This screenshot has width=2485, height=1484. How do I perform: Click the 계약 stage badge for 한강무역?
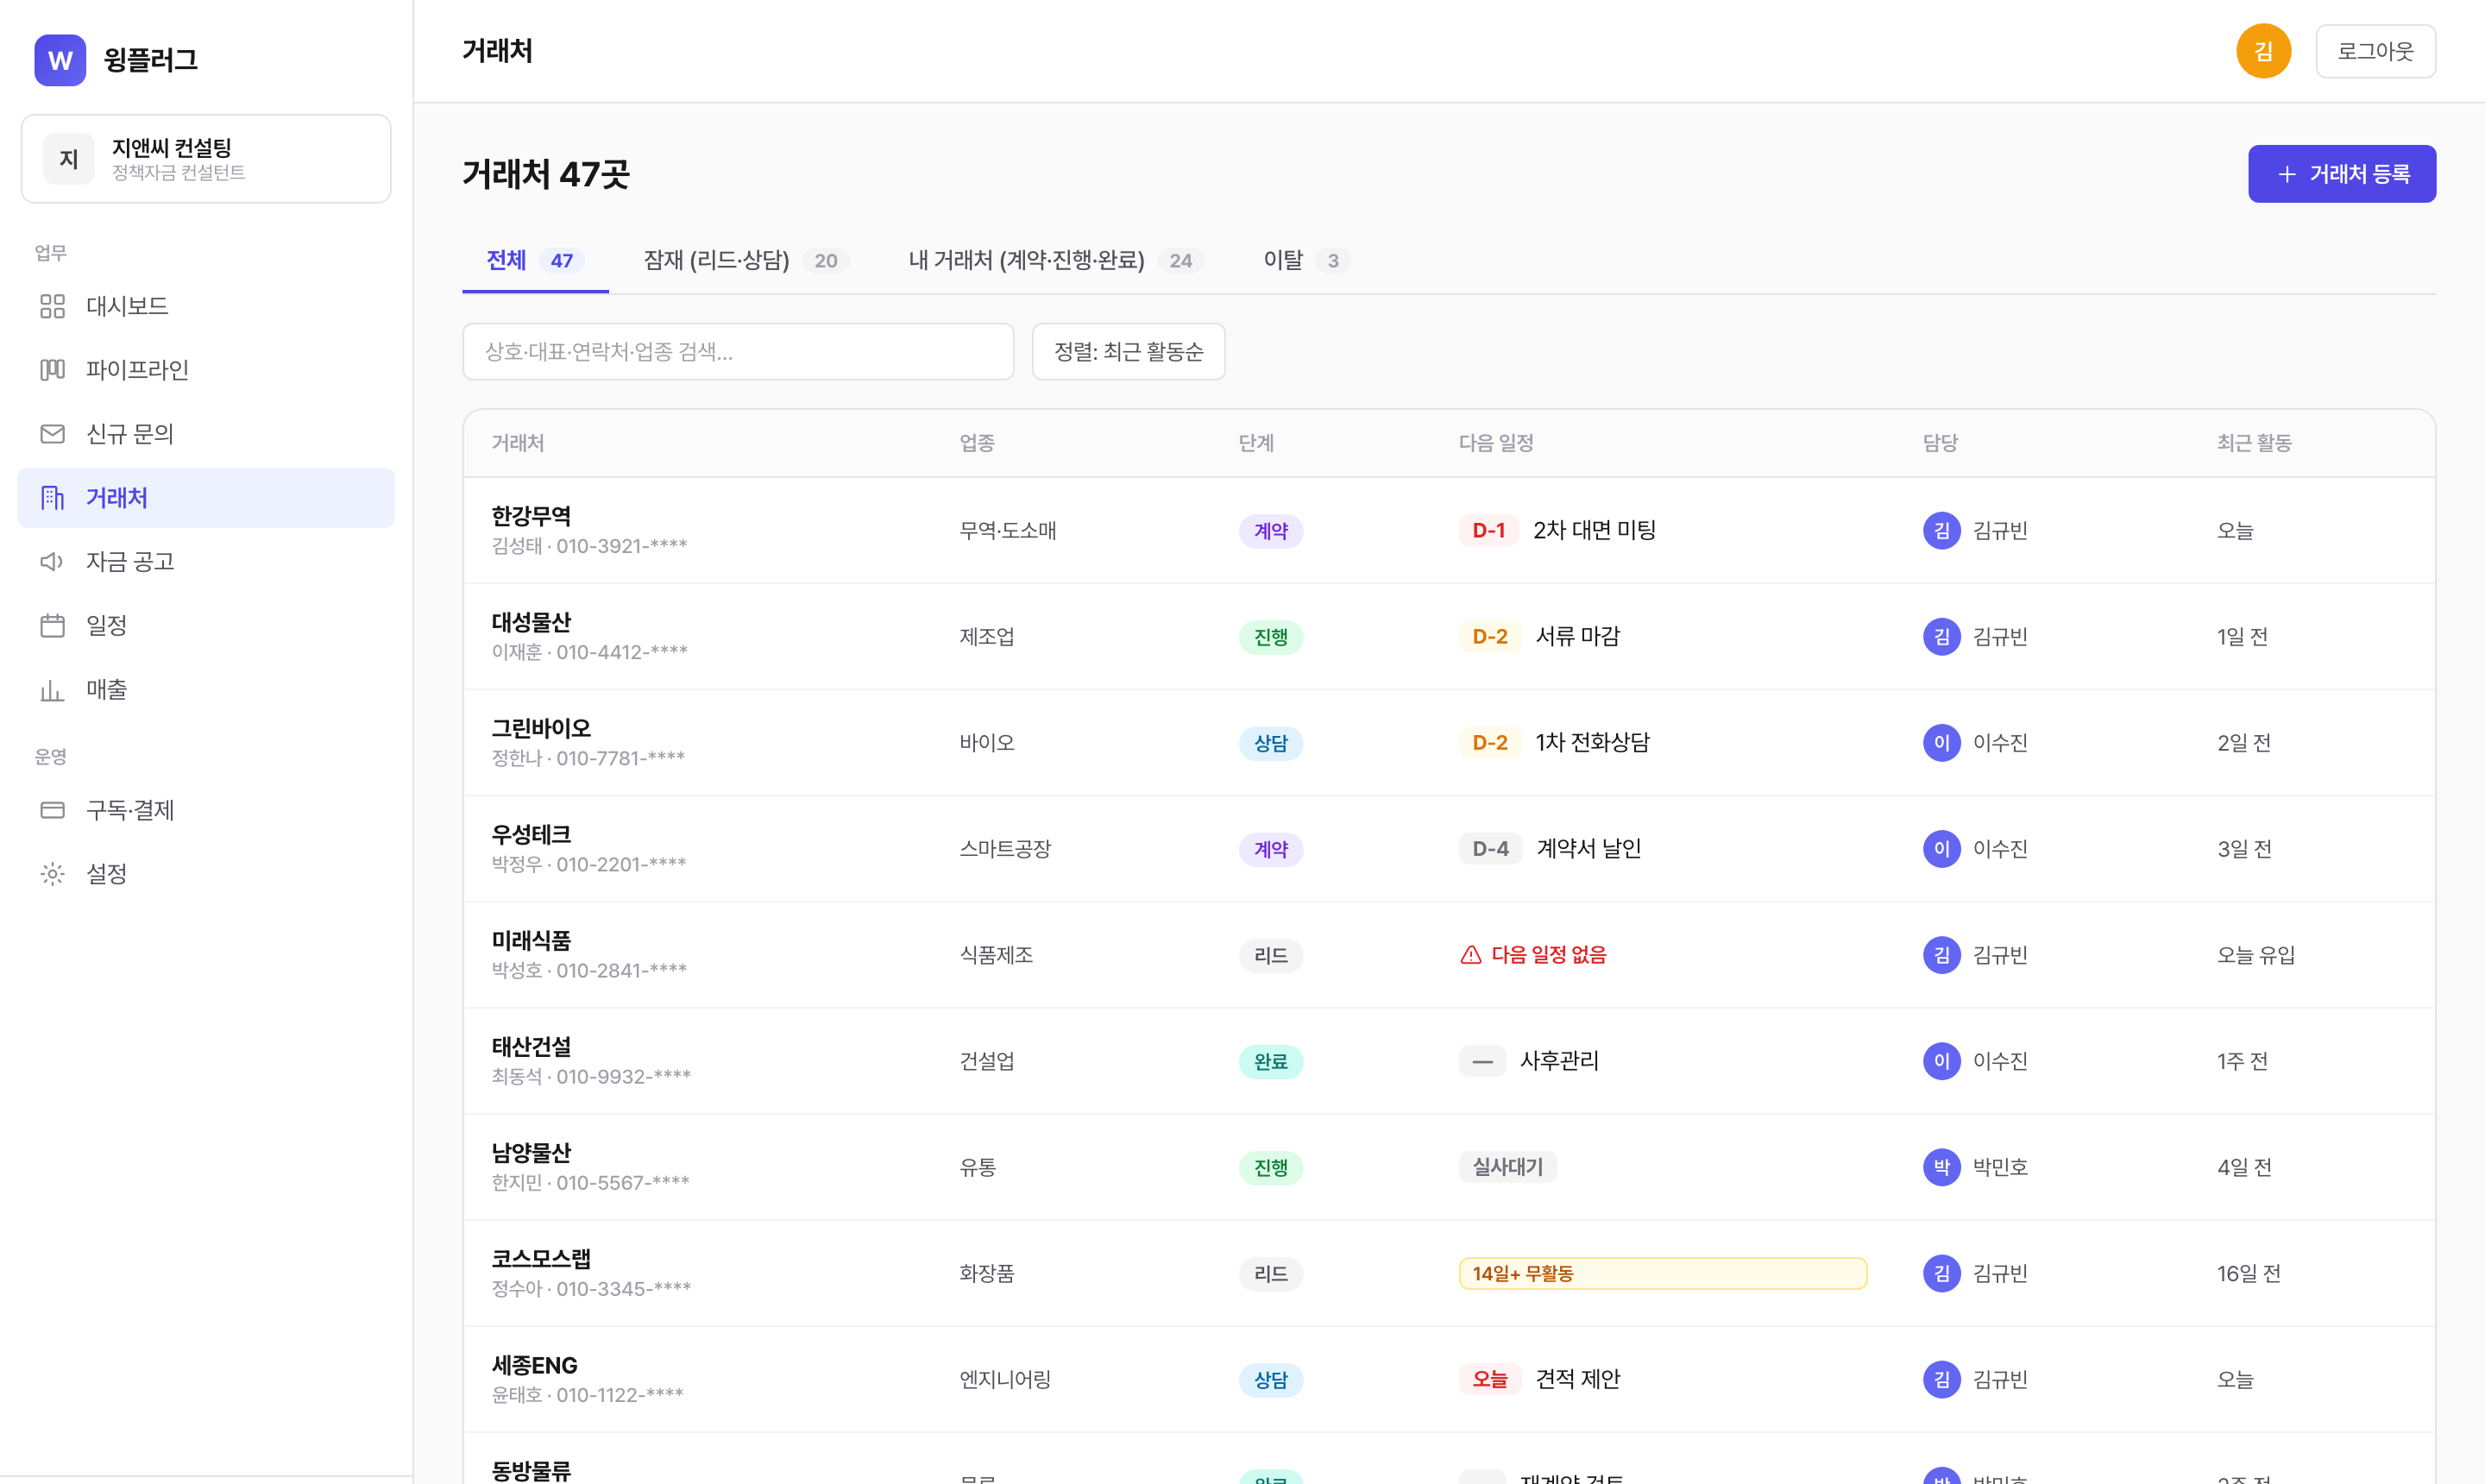[1270, 531]
